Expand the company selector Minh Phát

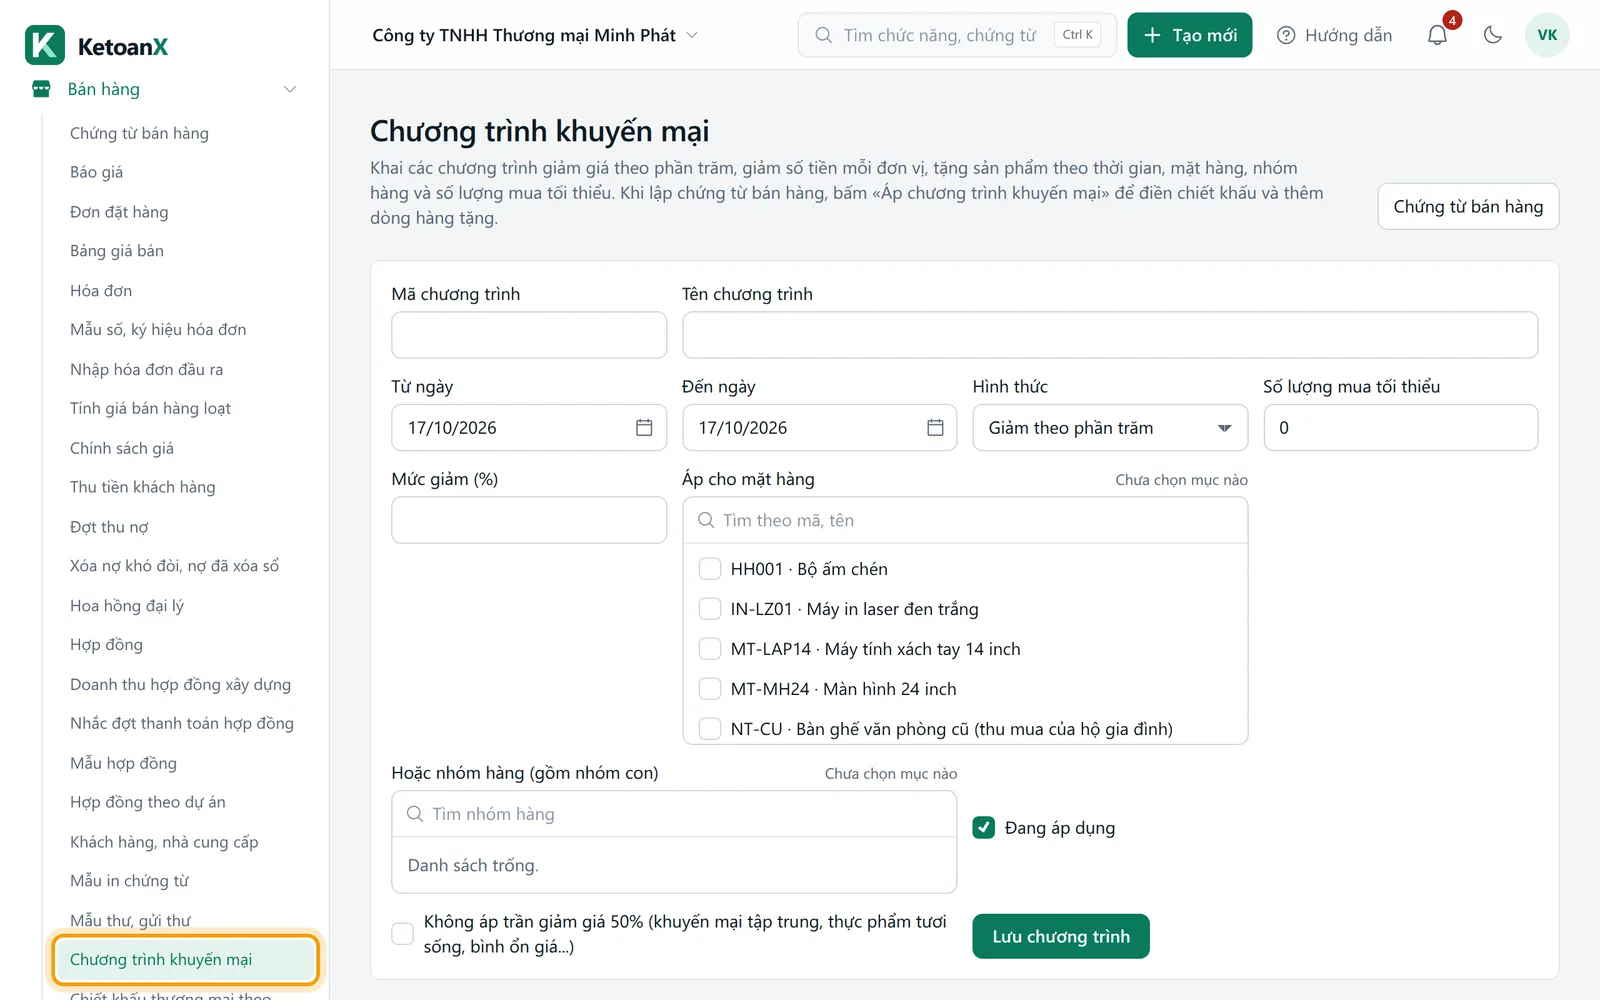535,35
